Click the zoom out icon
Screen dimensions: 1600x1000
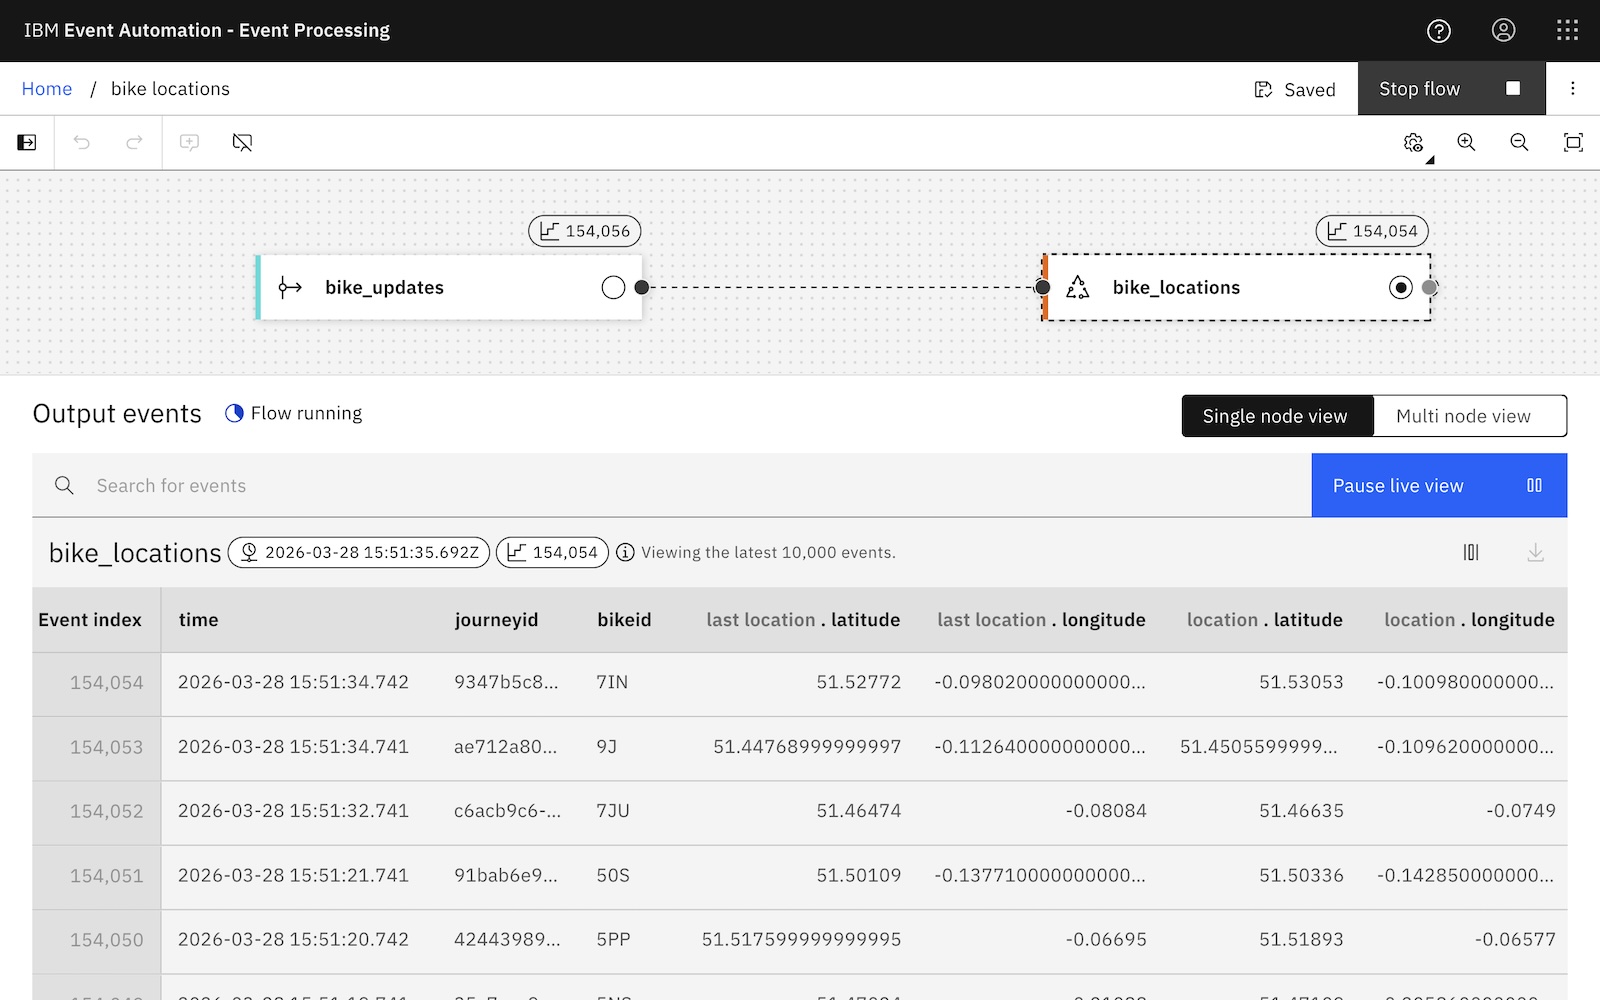[x=1519, y=143]
